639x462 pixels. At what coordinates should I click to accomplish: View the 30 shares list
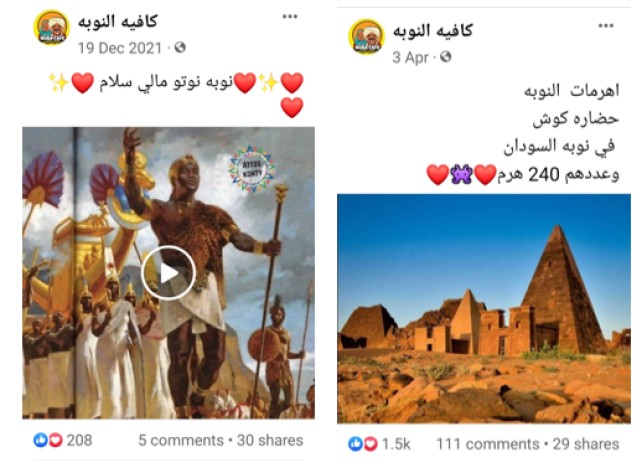[270, 440]
